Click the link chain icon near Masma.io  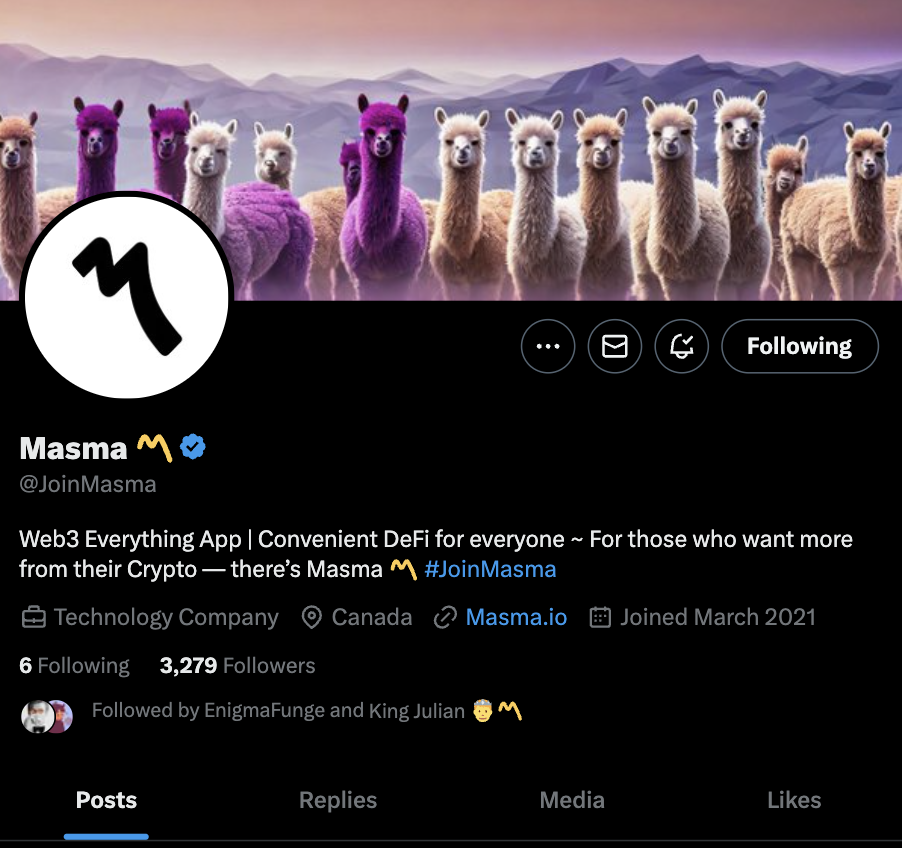pos(445,617)
